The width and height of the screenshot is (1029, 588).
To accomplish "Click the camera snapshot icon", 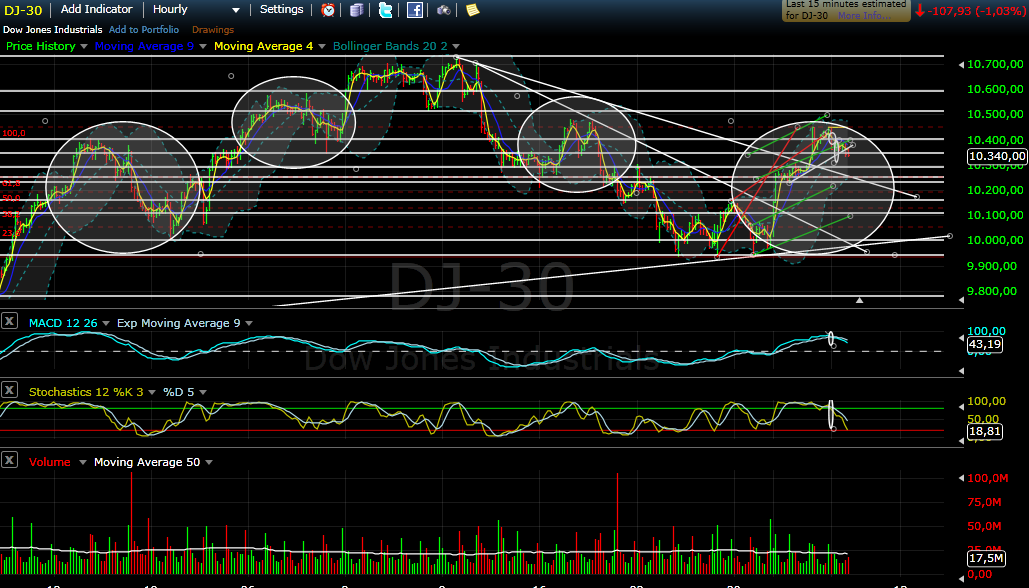I will click(x=444, y=10).
